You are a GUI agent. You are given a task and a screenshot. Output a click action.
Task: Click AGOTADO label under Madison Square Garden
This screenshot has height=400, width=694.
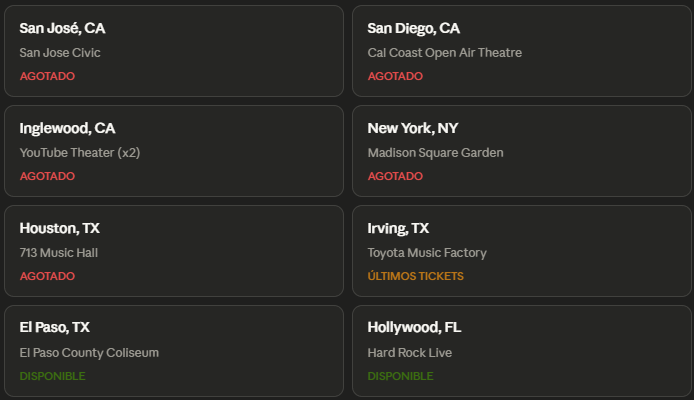point(395,176)
